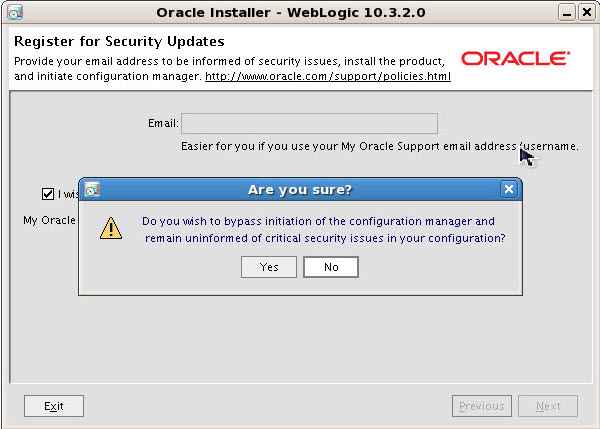Click the 'Are you sure?' dialog title icon

point(92,189)
